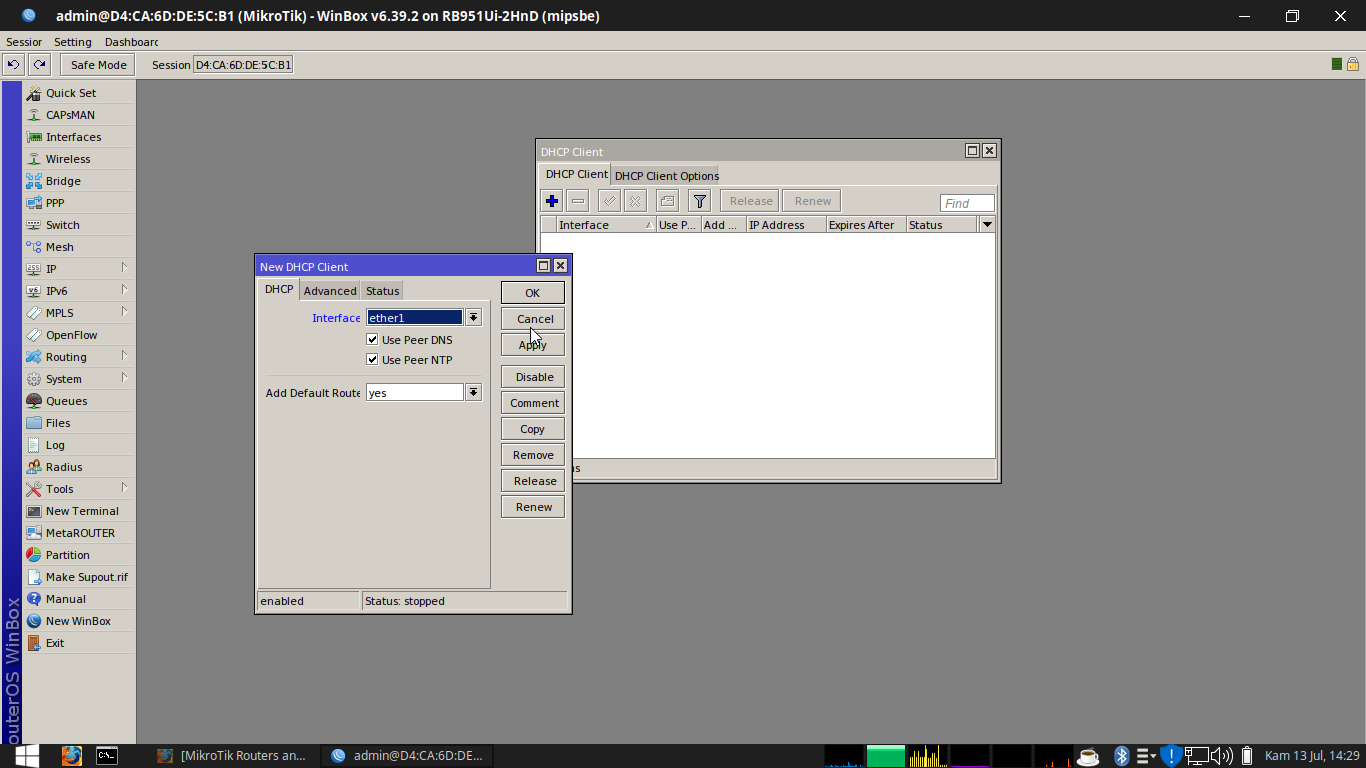Click Disable in New DHCP Client dialog

pyautogui.click(x=533, y=377)
